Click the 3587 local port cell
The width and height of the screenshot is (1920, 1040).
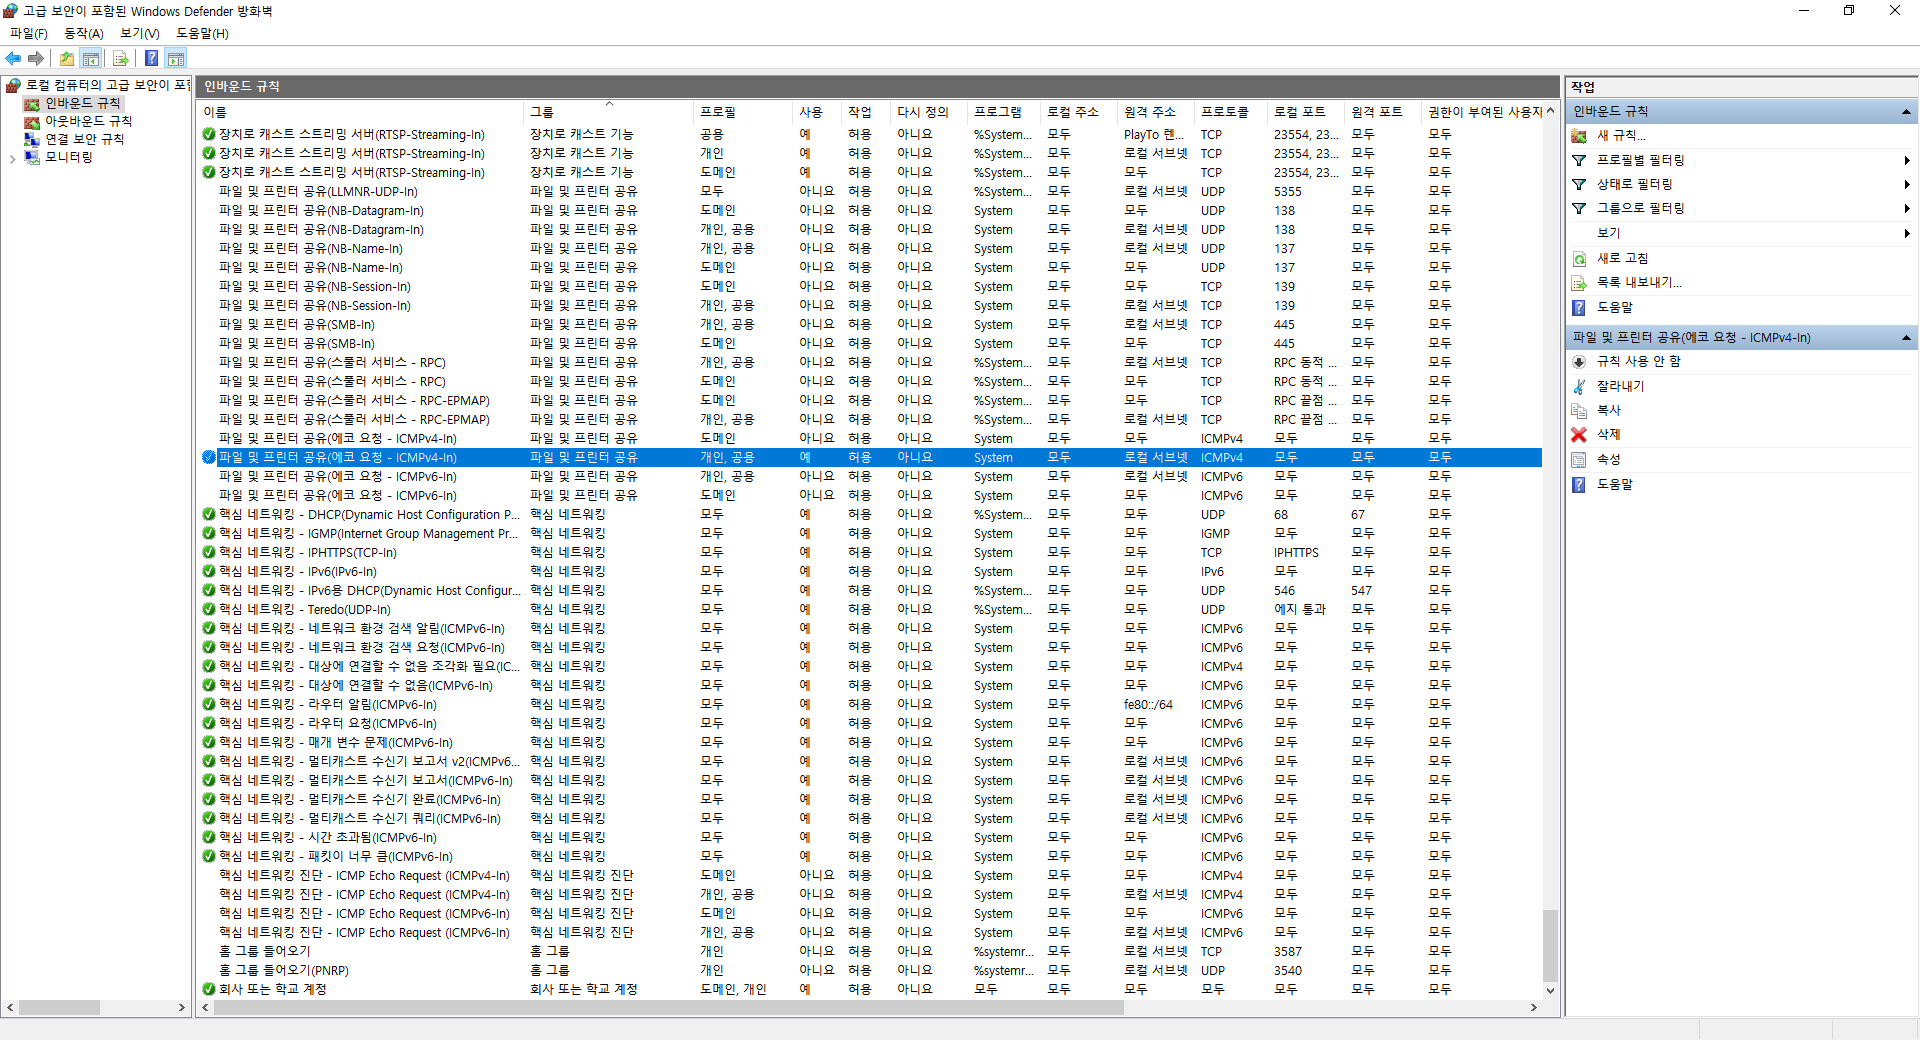[x=1288, y=951]
